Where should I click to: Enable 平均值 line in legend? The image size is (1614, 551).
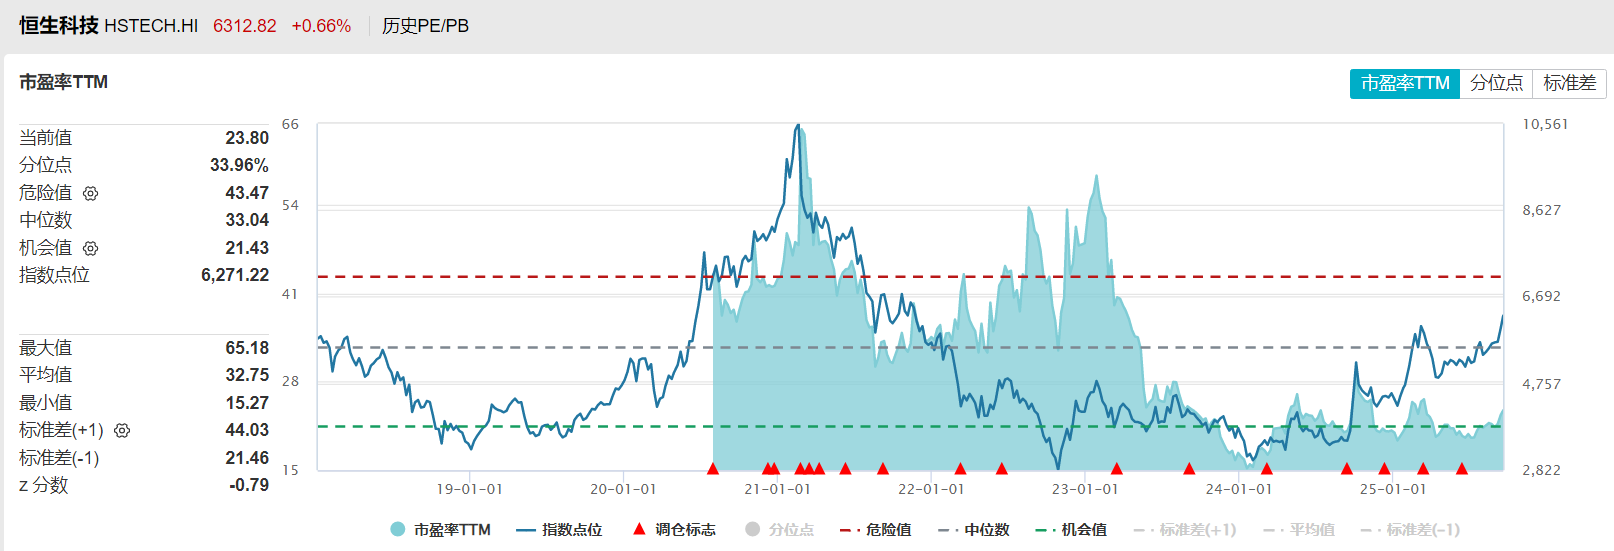[x=1299, y=530]
